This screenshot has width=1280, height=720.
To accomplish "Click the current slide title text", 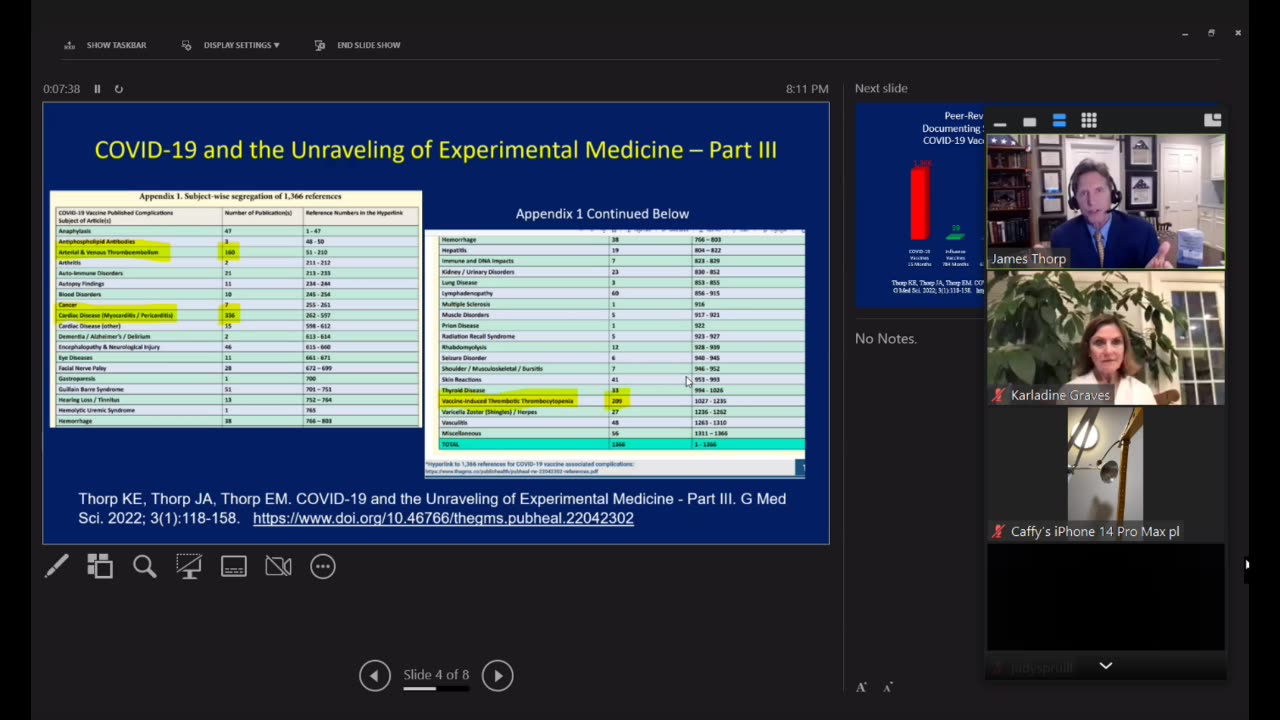I will point(436,150).
